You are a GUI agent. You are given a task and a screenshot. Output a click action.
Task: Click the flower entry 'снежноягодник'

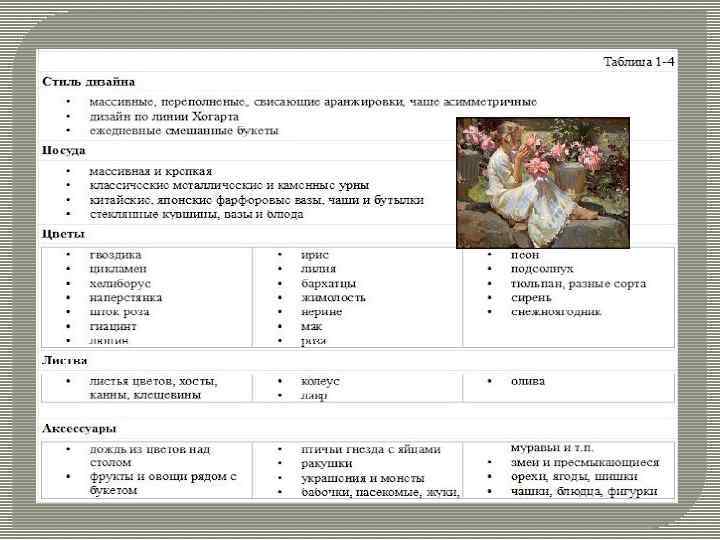pos(556,312)
